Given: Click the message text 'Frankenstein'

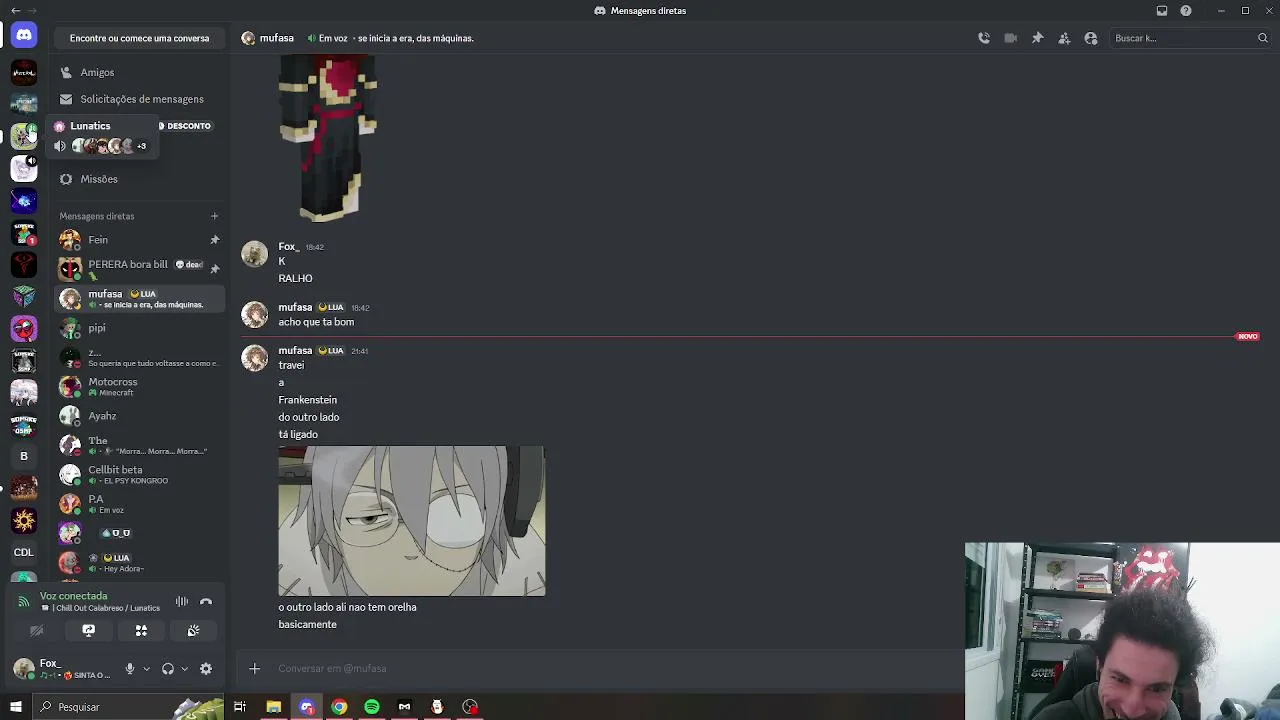Looking at the screenshot, I should pyautogui.click(x=307, y=400).
